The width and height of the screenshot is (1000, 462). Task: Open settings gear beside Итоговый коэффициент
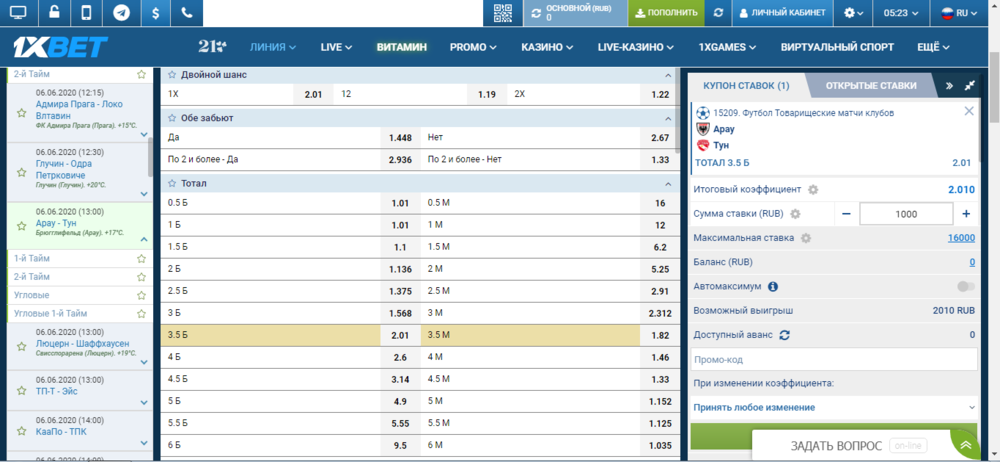point(812,190)
